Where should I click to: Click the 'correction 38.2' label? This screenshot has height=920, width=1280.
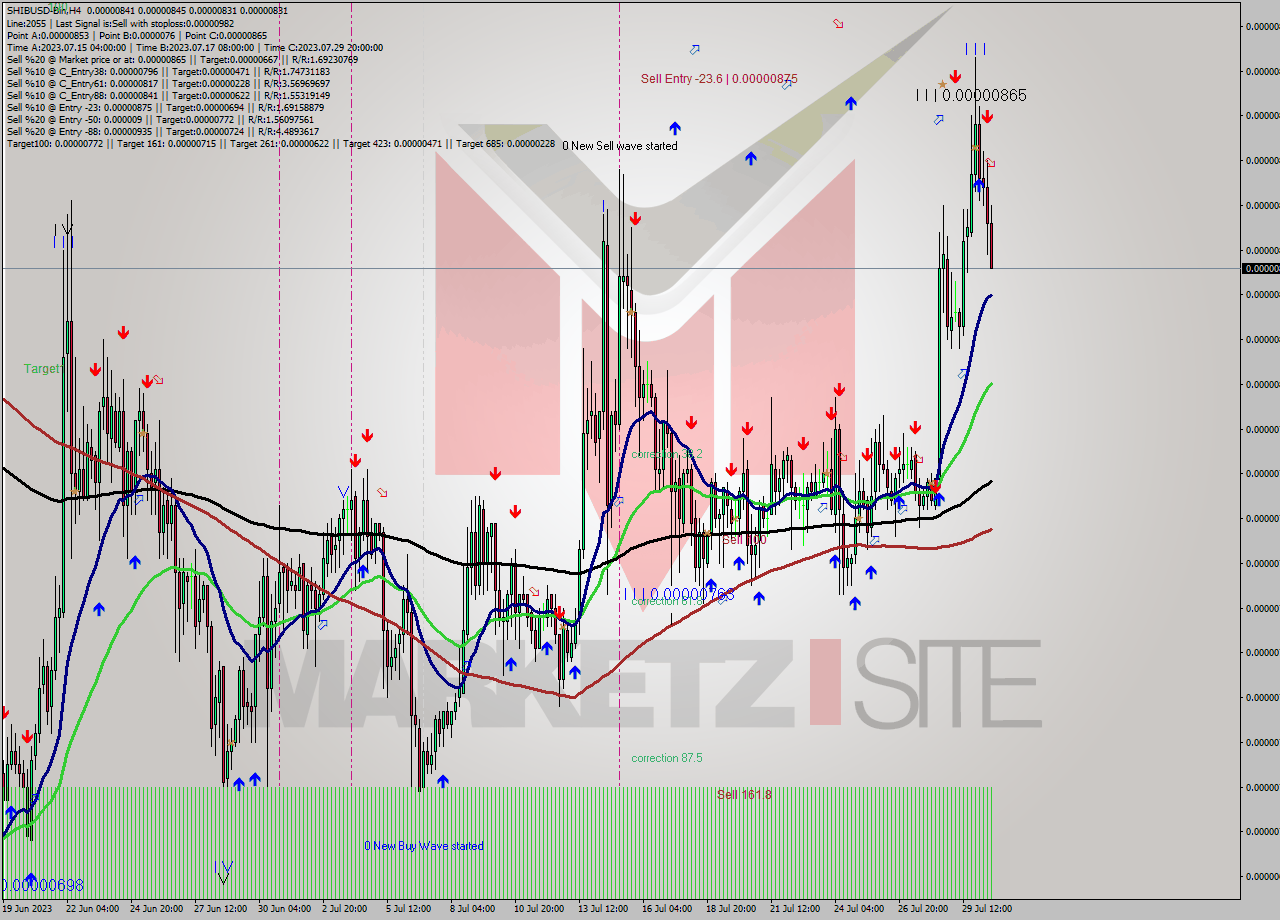point(667,454)
